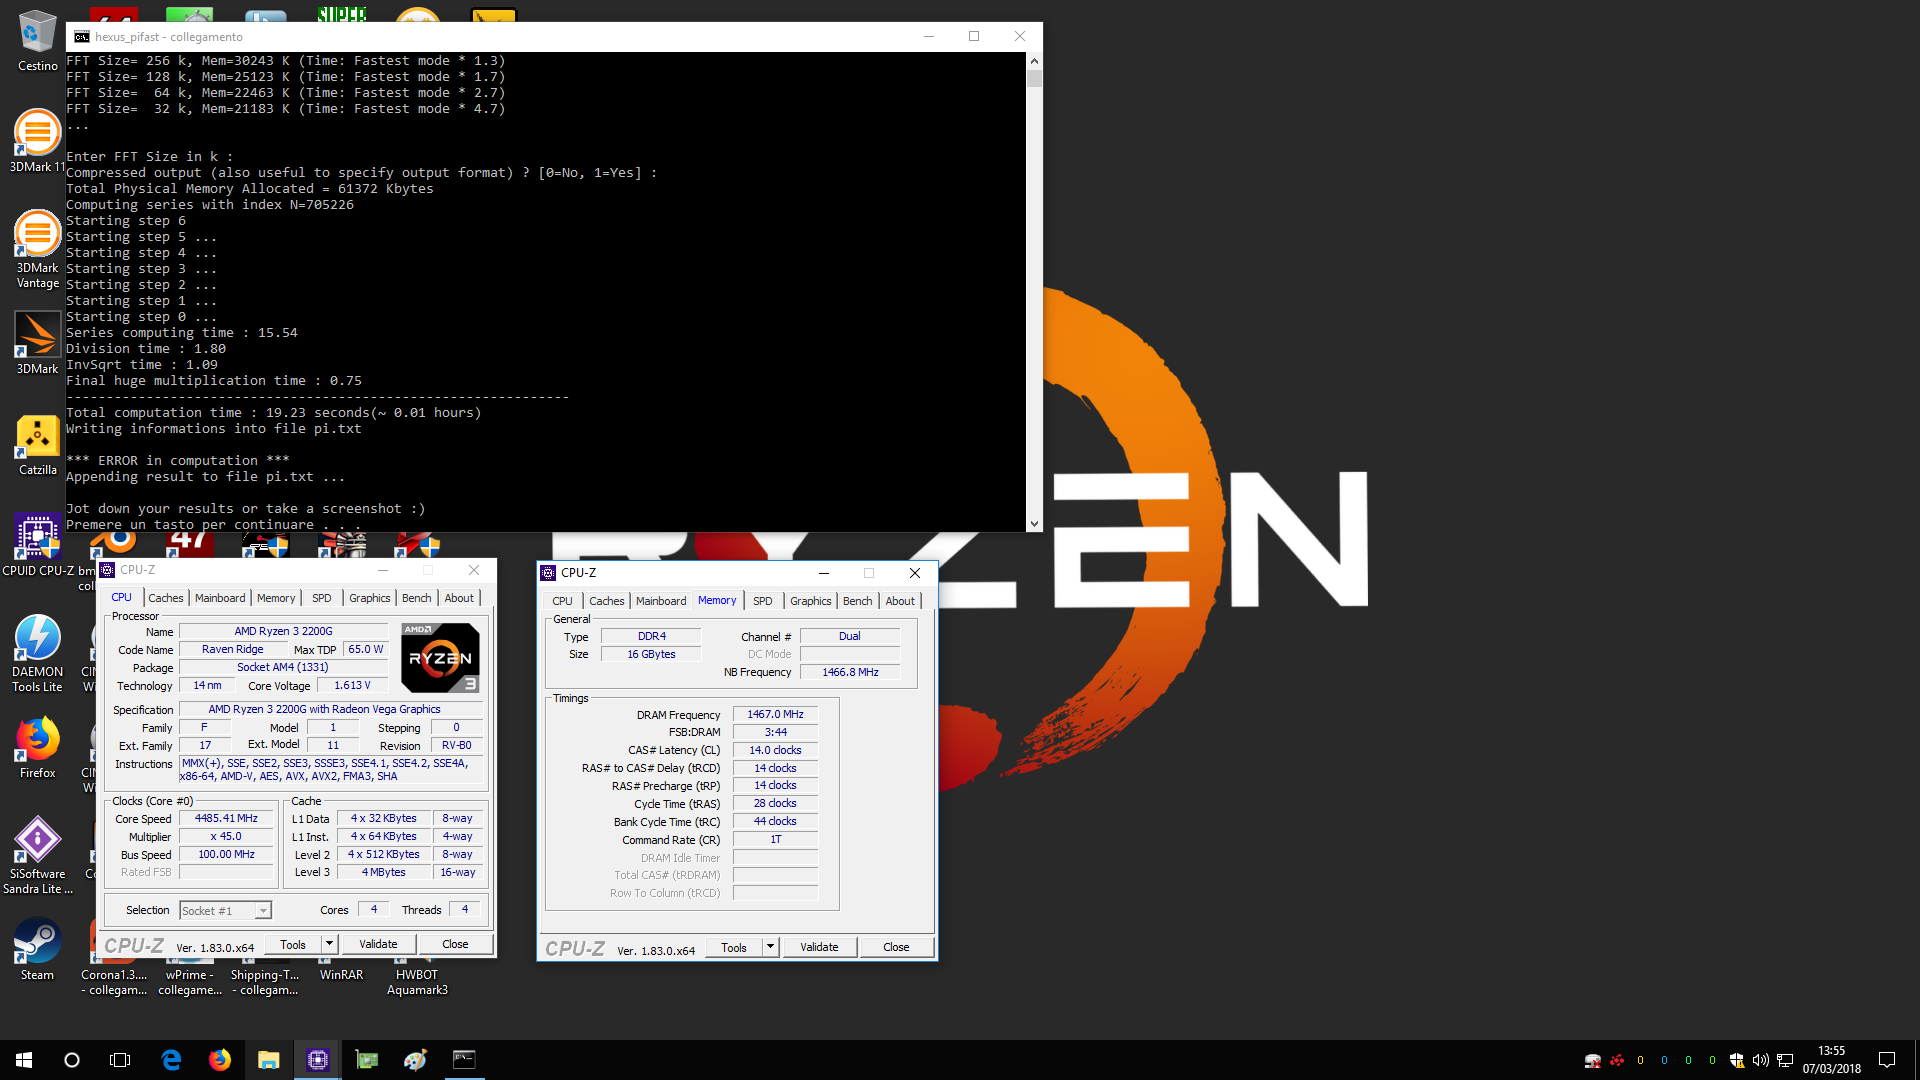
Task: Open Mainboard tab in left CPU-Z window
Action: 220,598
